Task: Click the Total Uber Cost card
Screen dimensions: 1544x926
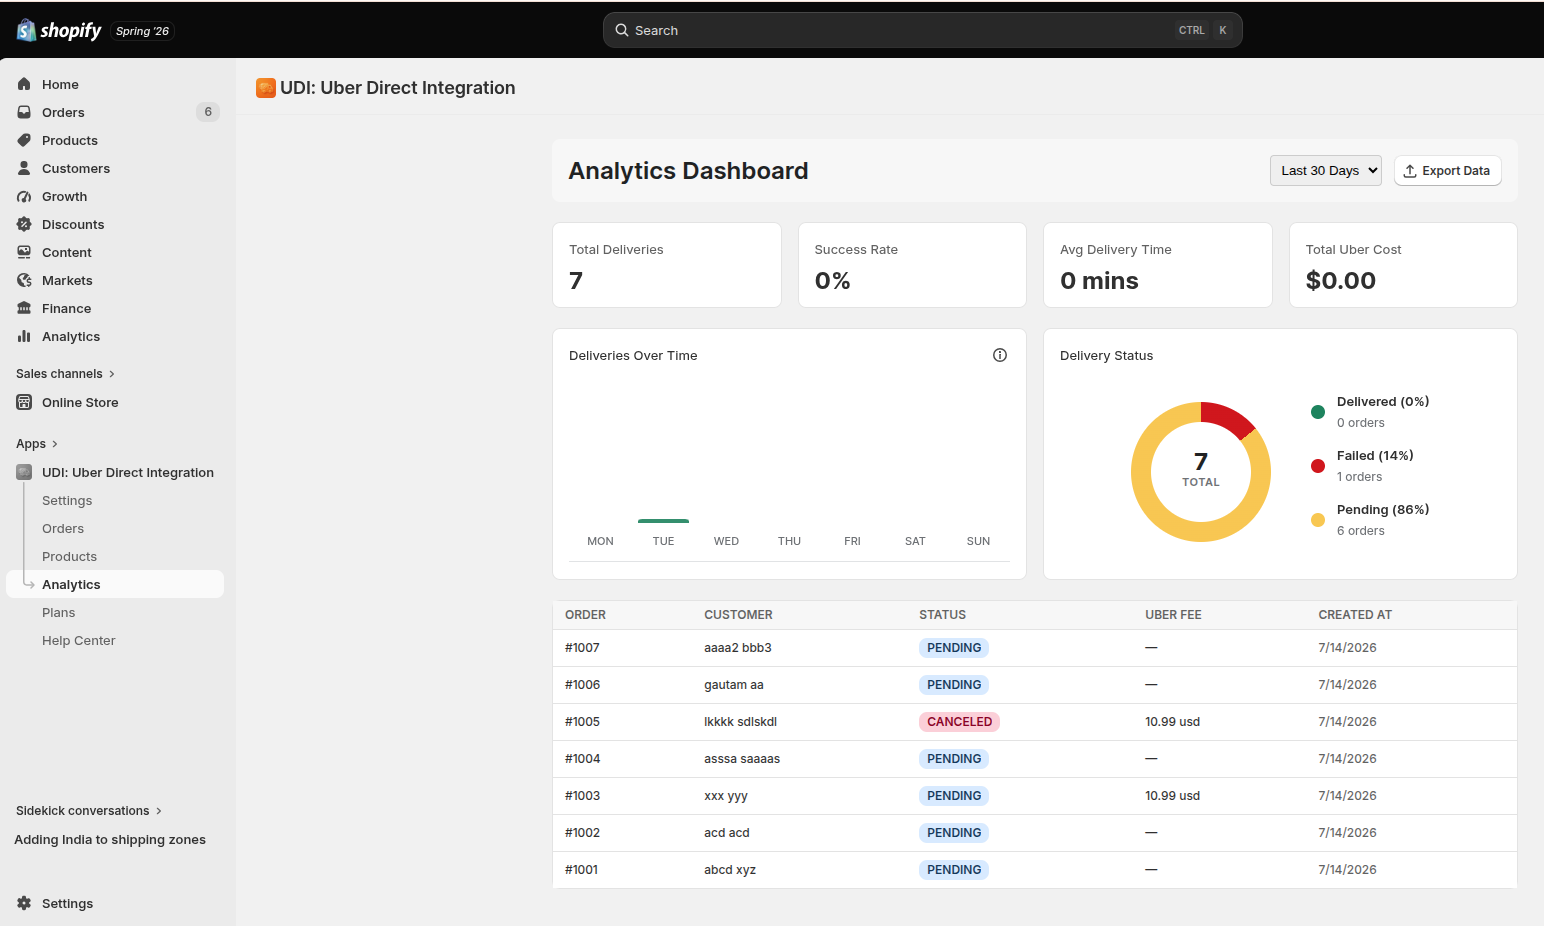Action: click(x=1403, y=265)
